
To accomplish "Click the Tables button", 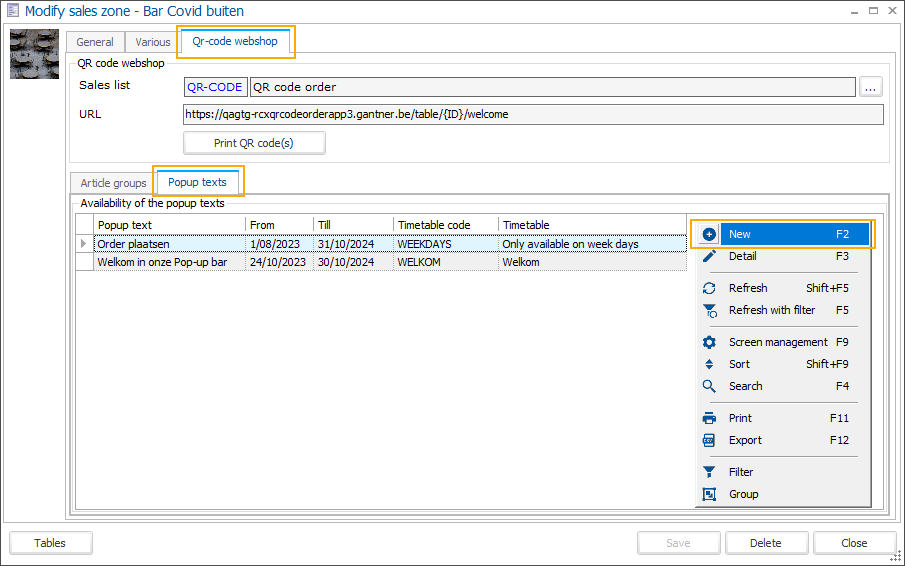I will point(50,543).
